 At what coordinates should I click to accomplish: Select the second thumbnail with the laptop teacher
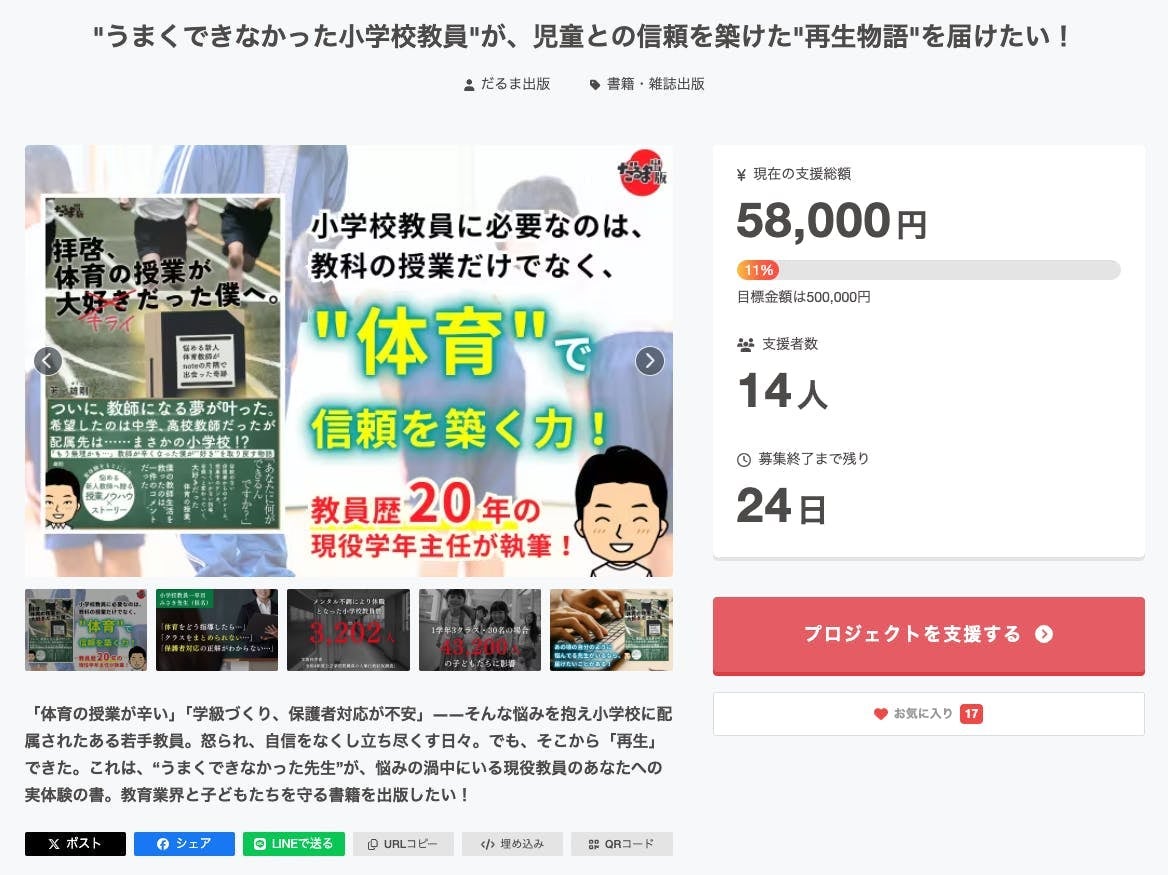(x=217, y=630)
